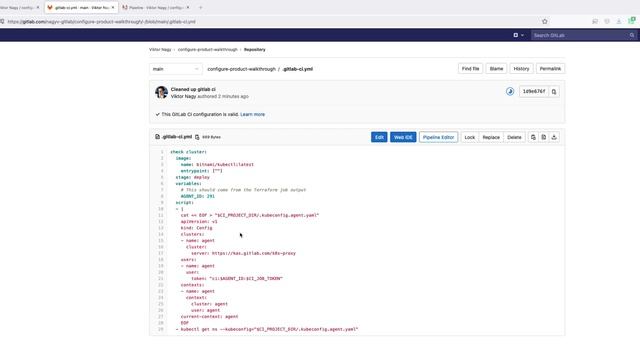Click the green browser extension icon

coord(632,20)
